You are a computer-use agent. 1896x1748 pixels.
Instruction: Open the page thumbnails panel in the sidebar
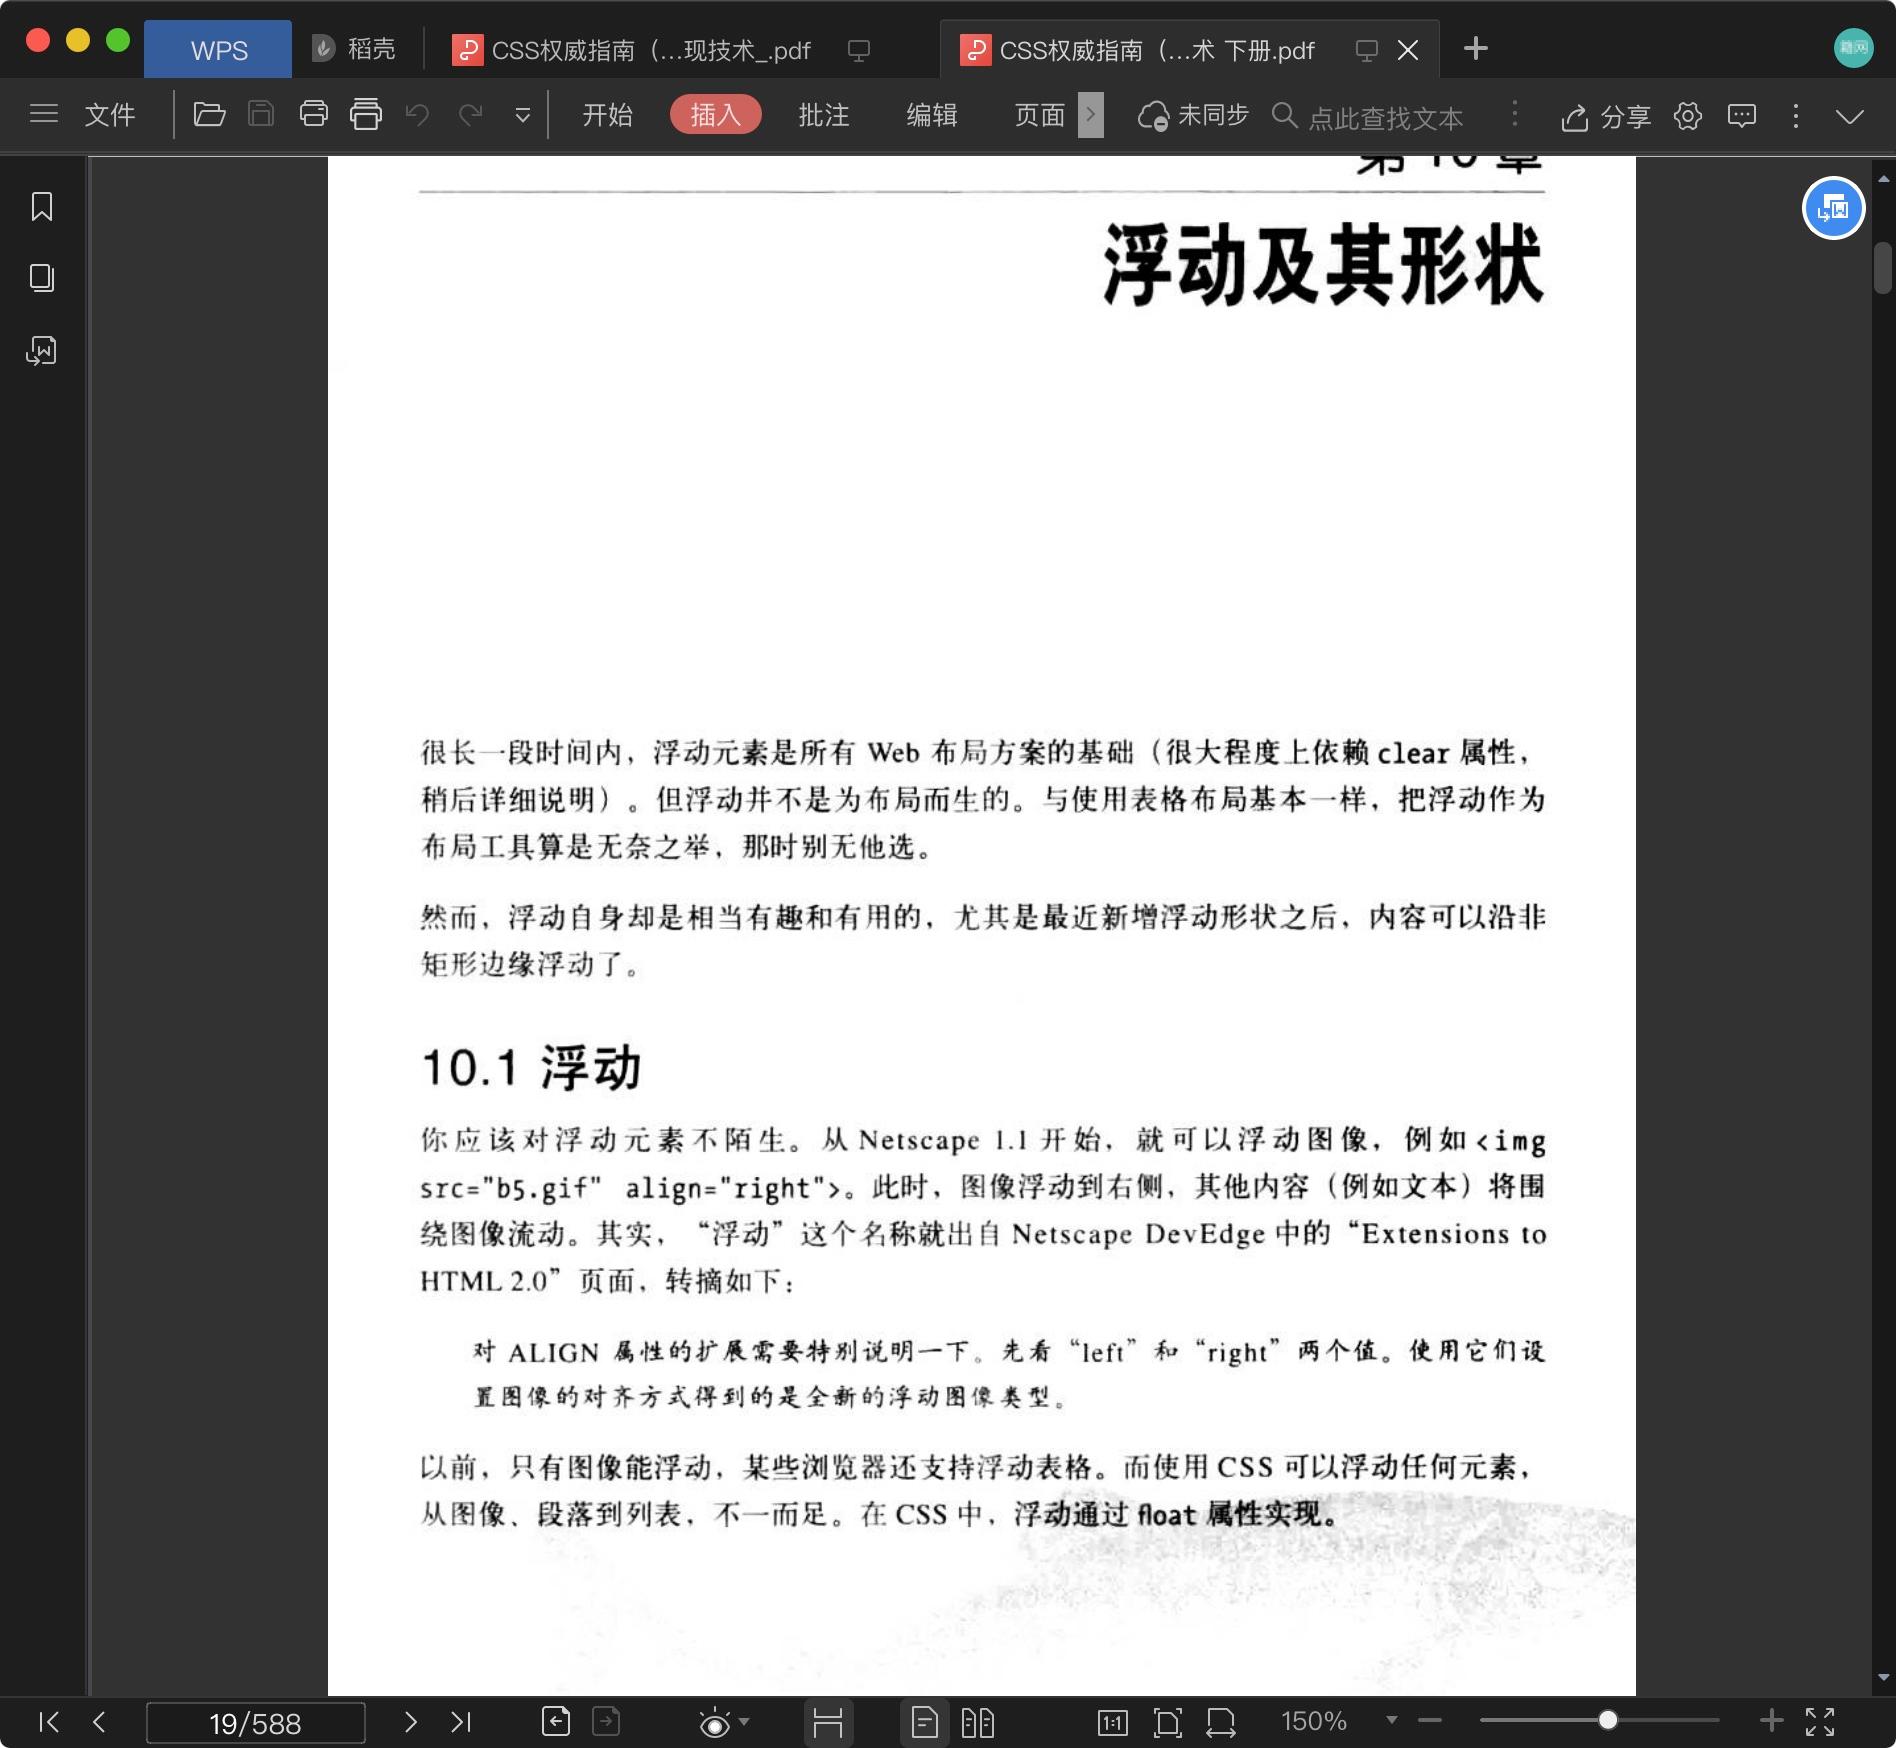click(42, 278)
